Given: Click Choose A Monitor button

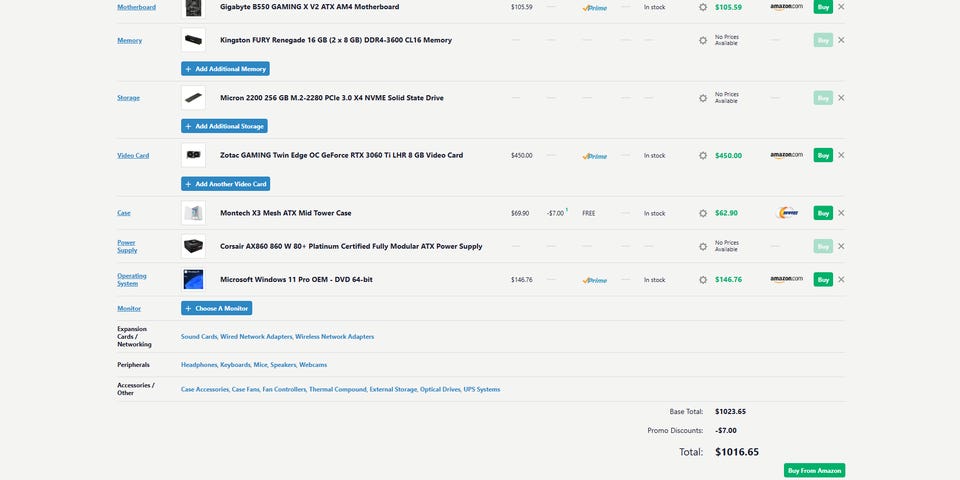Looking at the screenshot, I should point(217,309).
